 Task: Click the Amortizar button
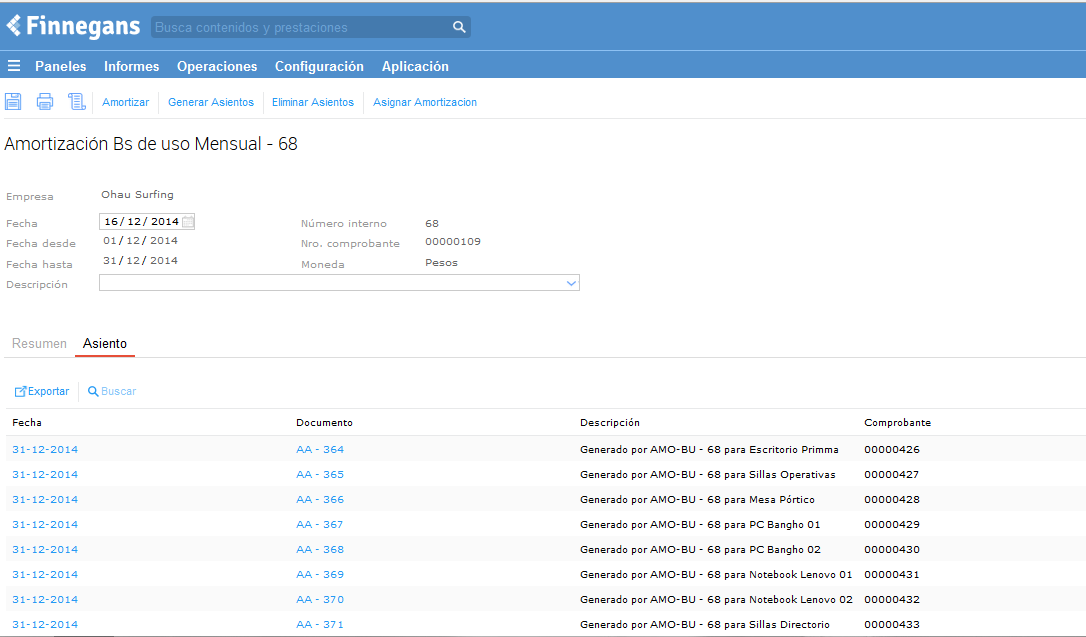125,102
